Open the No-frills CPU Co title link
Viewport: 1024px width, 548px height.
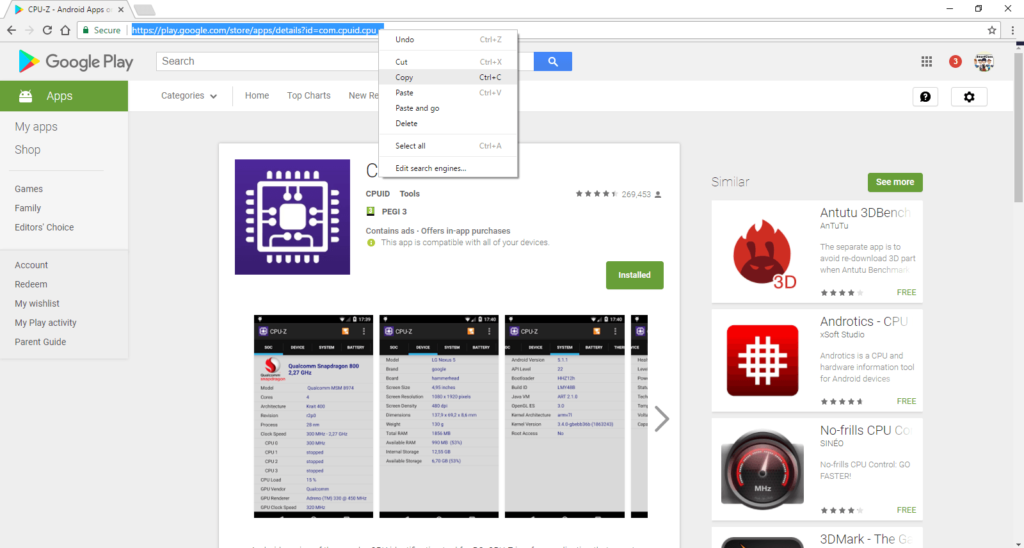[865, 430]
